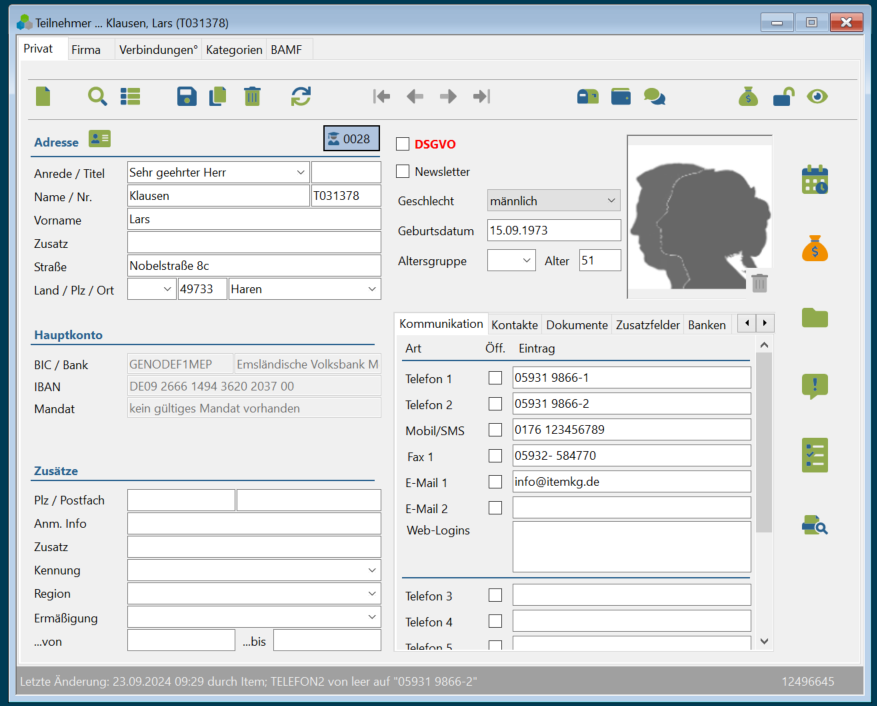Image resolution: width=877 pixels, height=706 pixels.
Task: Expand the Region dropdown
Action: (x=372, y=594)
